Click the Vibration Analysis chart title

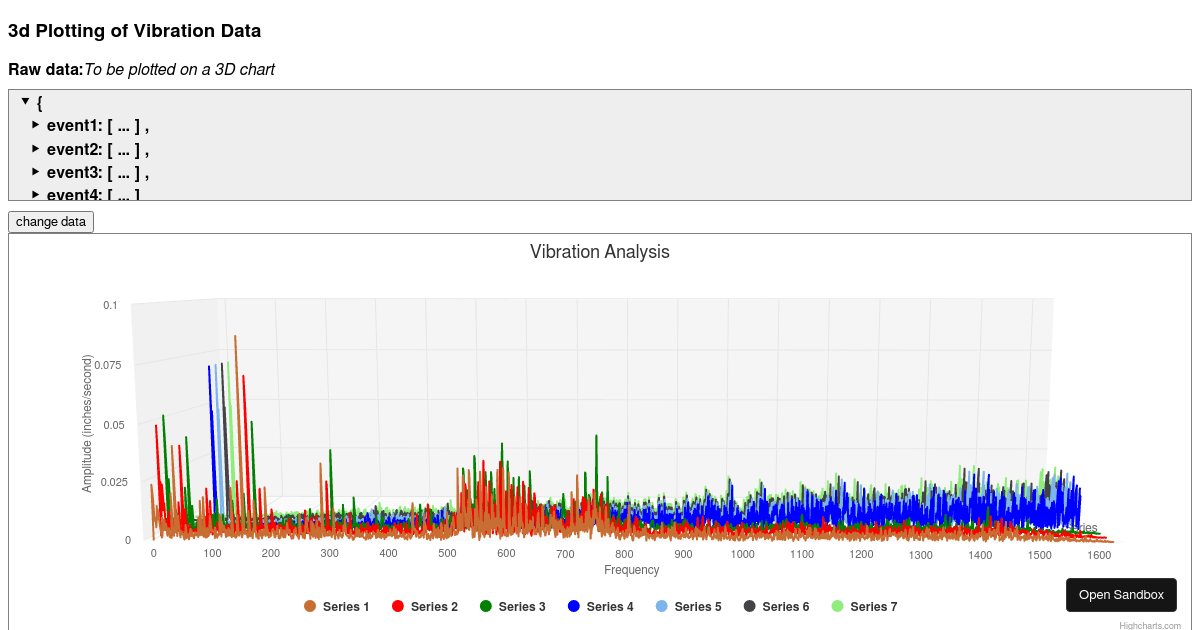coord(599,252)
